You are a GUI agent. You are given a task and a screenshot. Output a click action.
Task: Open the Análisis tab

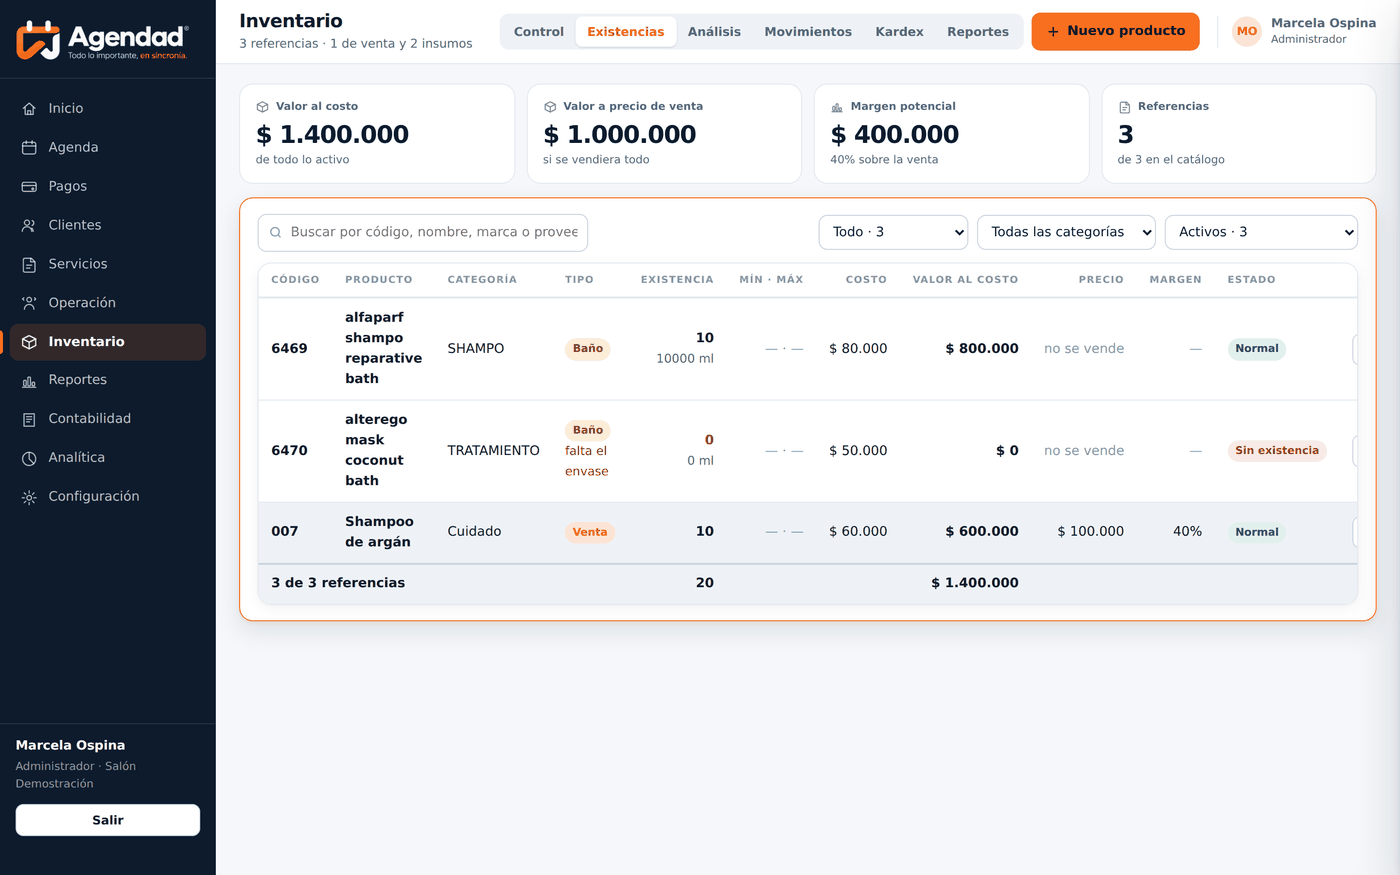point(714,32)
